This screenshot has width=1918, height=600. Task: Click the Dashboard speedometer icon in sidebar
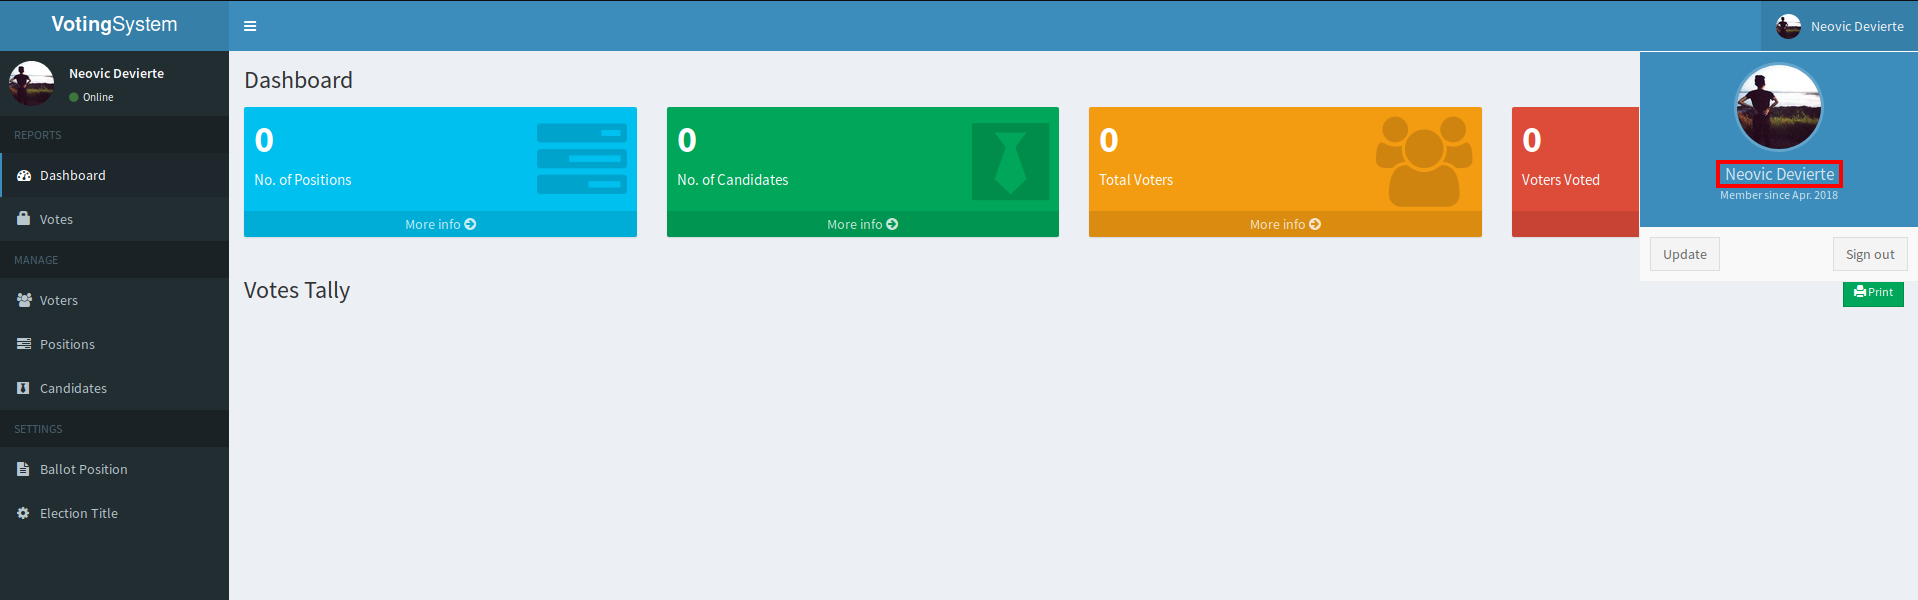[24, 175]
